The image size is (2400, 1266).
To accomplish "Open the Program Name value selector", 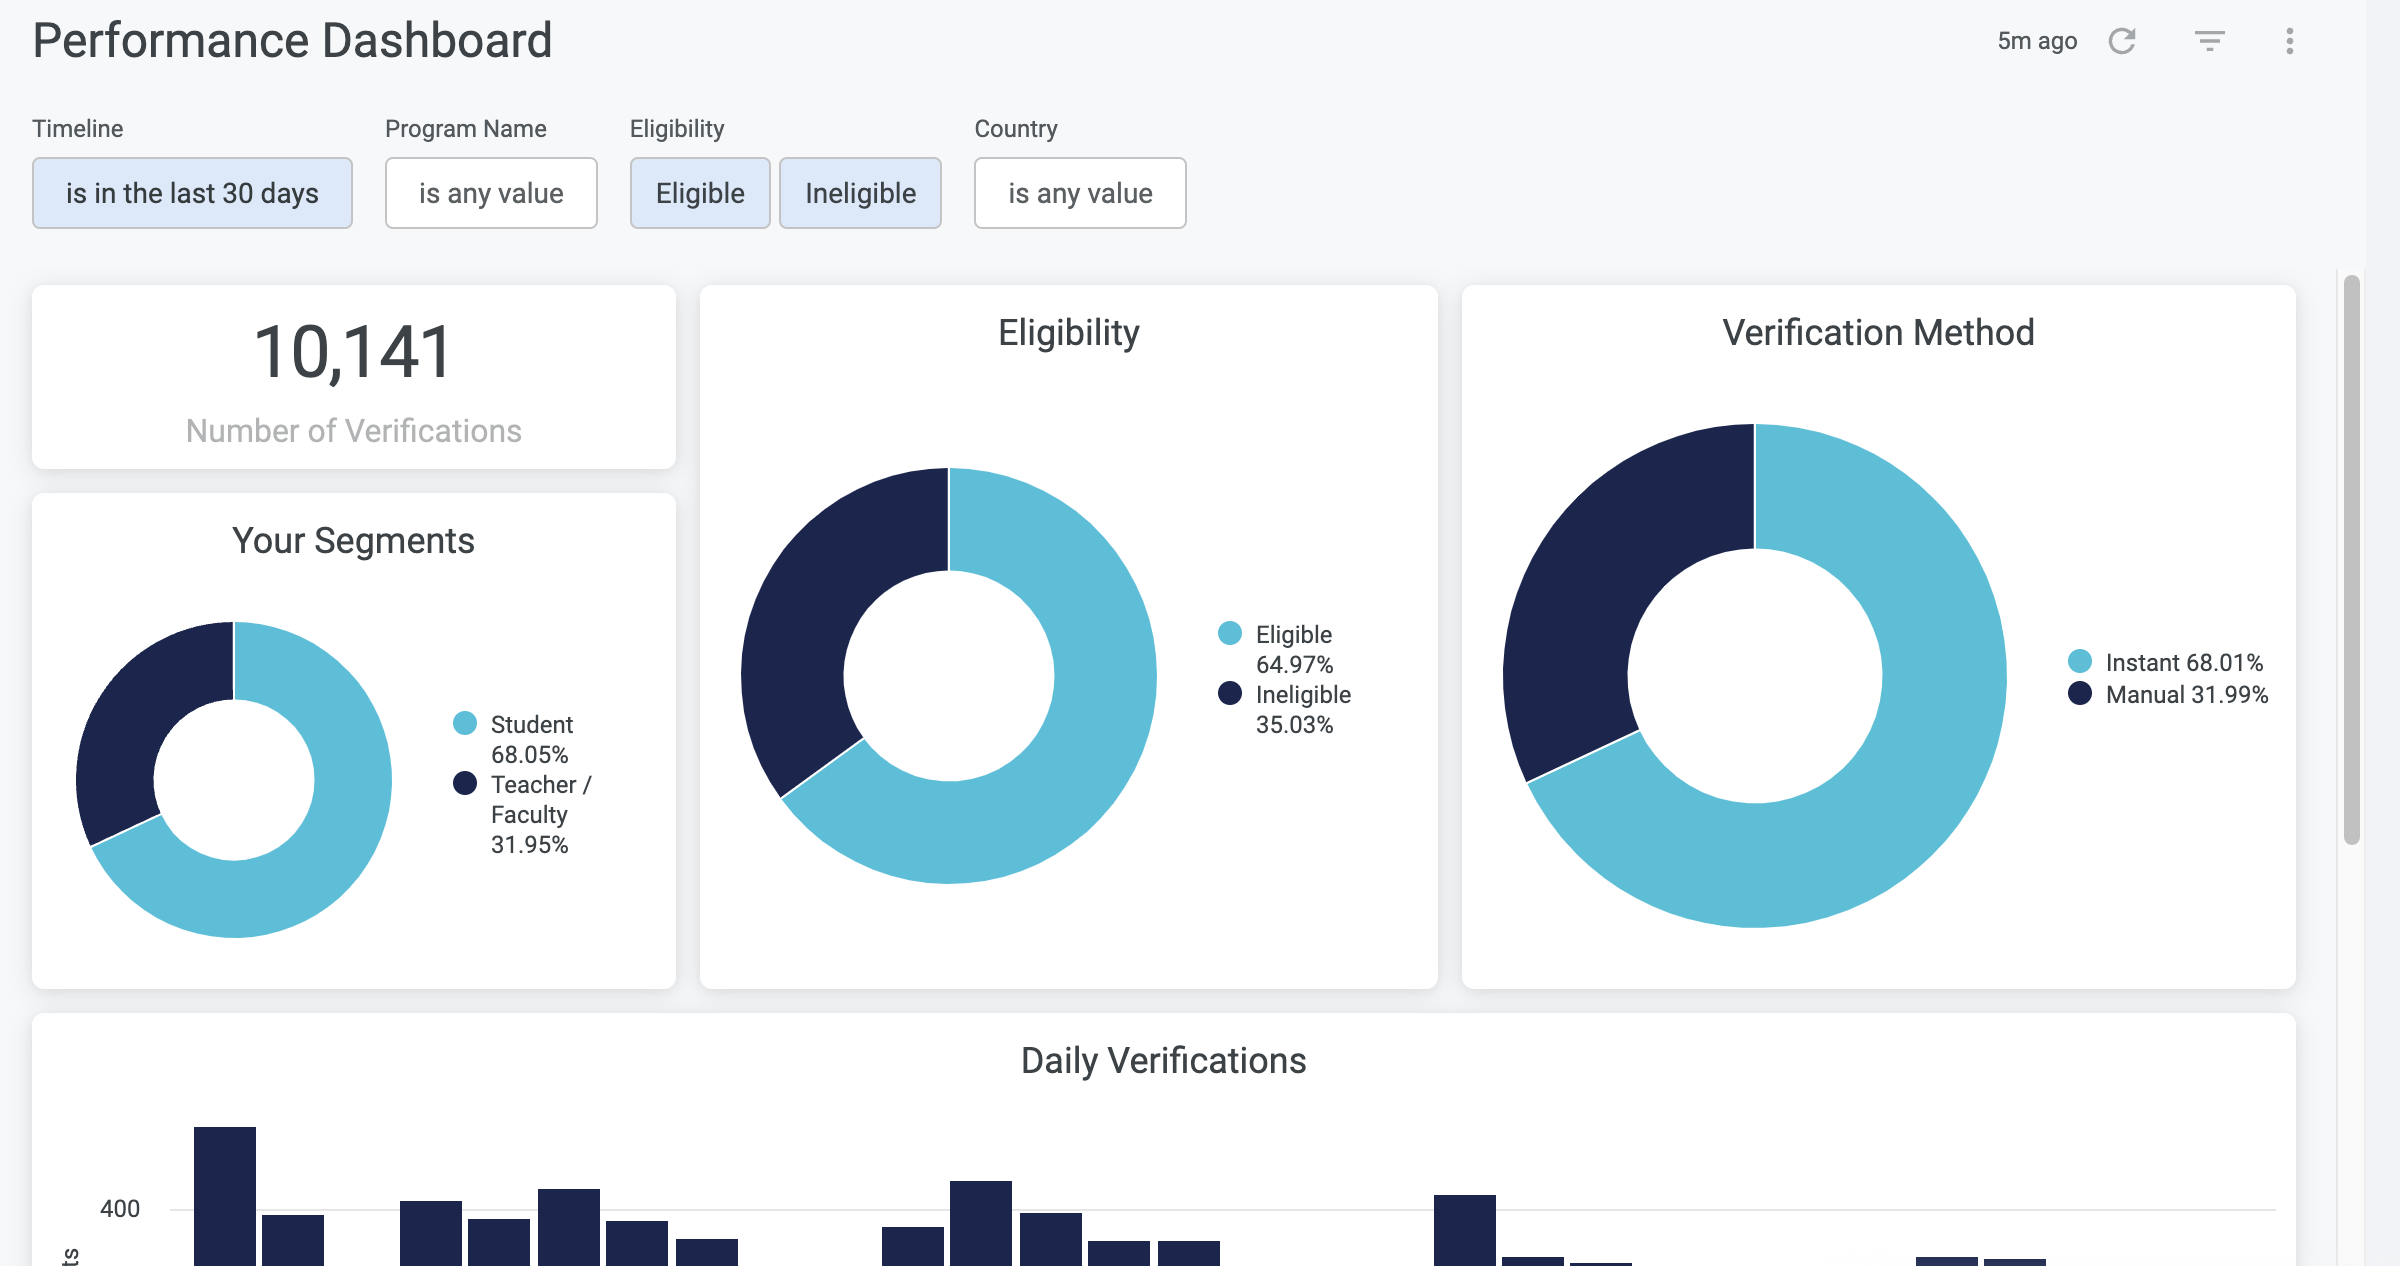I will (491, 193).
